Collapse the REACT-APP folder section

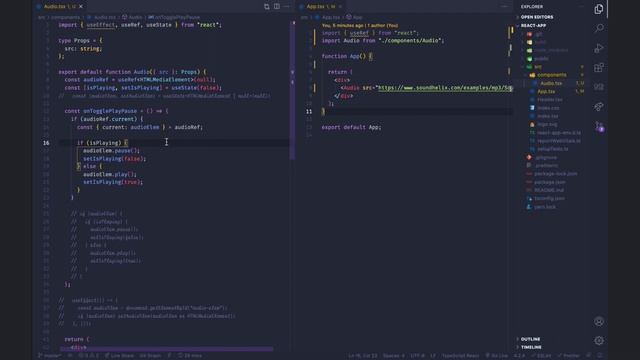(533, 25)
